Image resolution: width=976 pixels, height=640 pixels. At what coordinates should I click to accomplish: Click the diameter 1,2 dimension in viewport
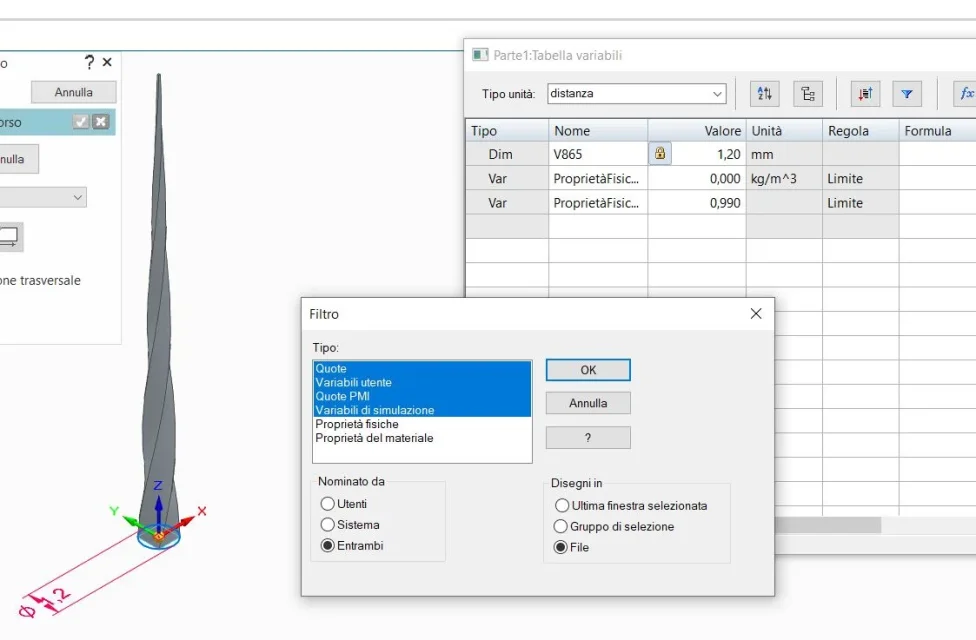pyautogui.click(x=45, y=603)
